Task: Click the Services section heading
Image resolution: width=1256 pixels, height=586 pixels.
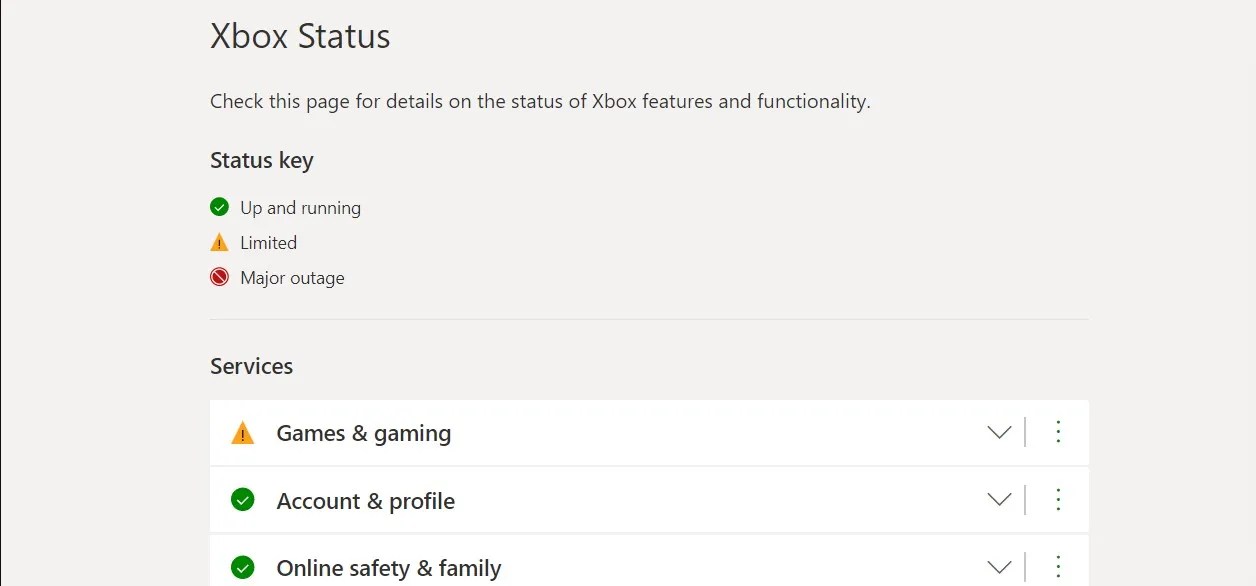Action: [251, 366]
